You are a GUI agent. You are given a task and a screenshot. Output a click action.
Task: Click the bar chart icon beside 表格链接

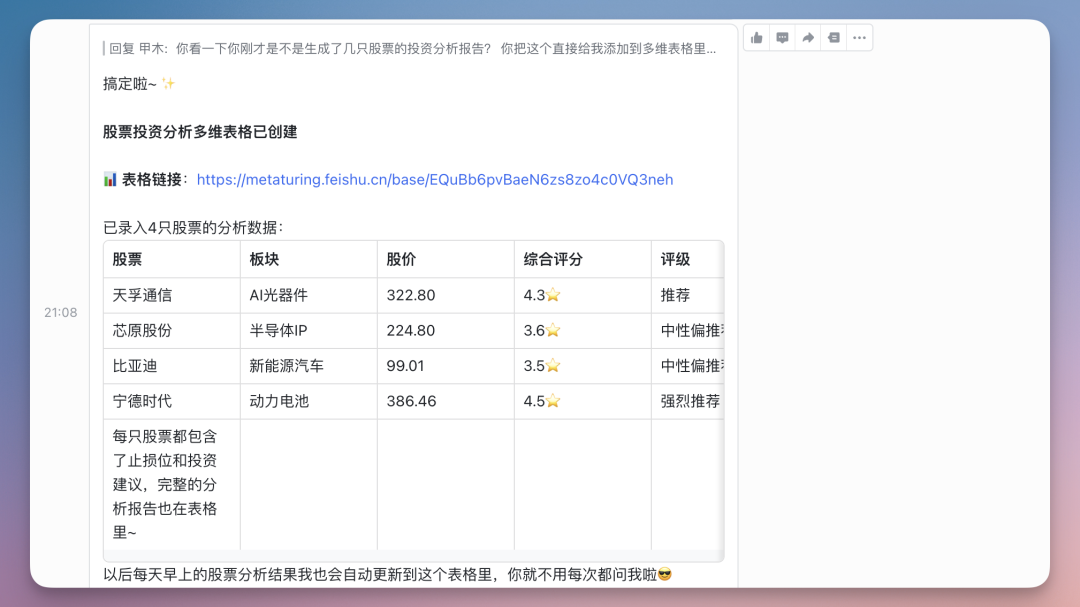pos(111,179)
